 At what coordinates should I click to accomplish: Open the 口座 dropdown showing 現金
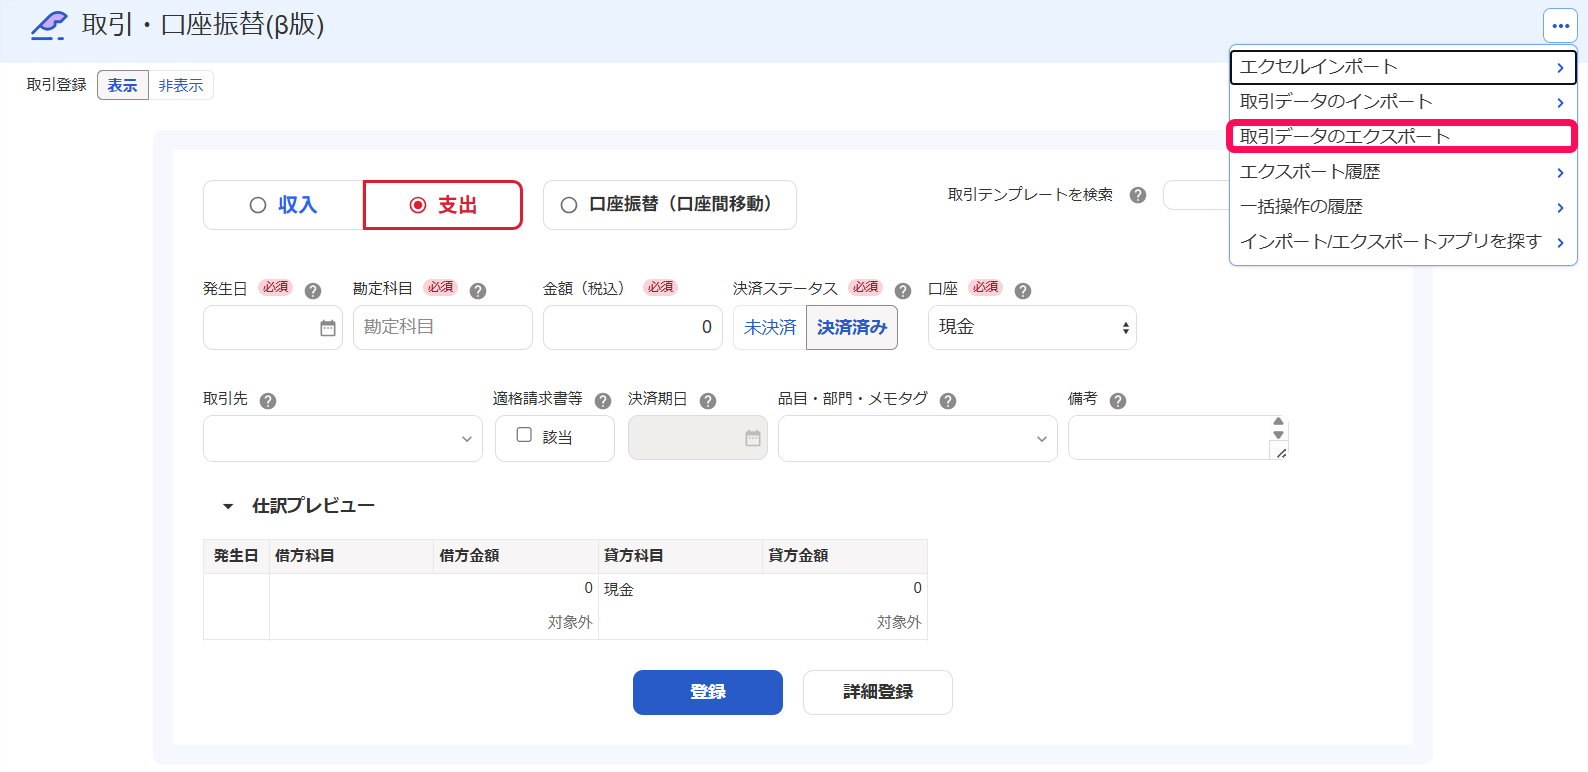[1032, 328]
